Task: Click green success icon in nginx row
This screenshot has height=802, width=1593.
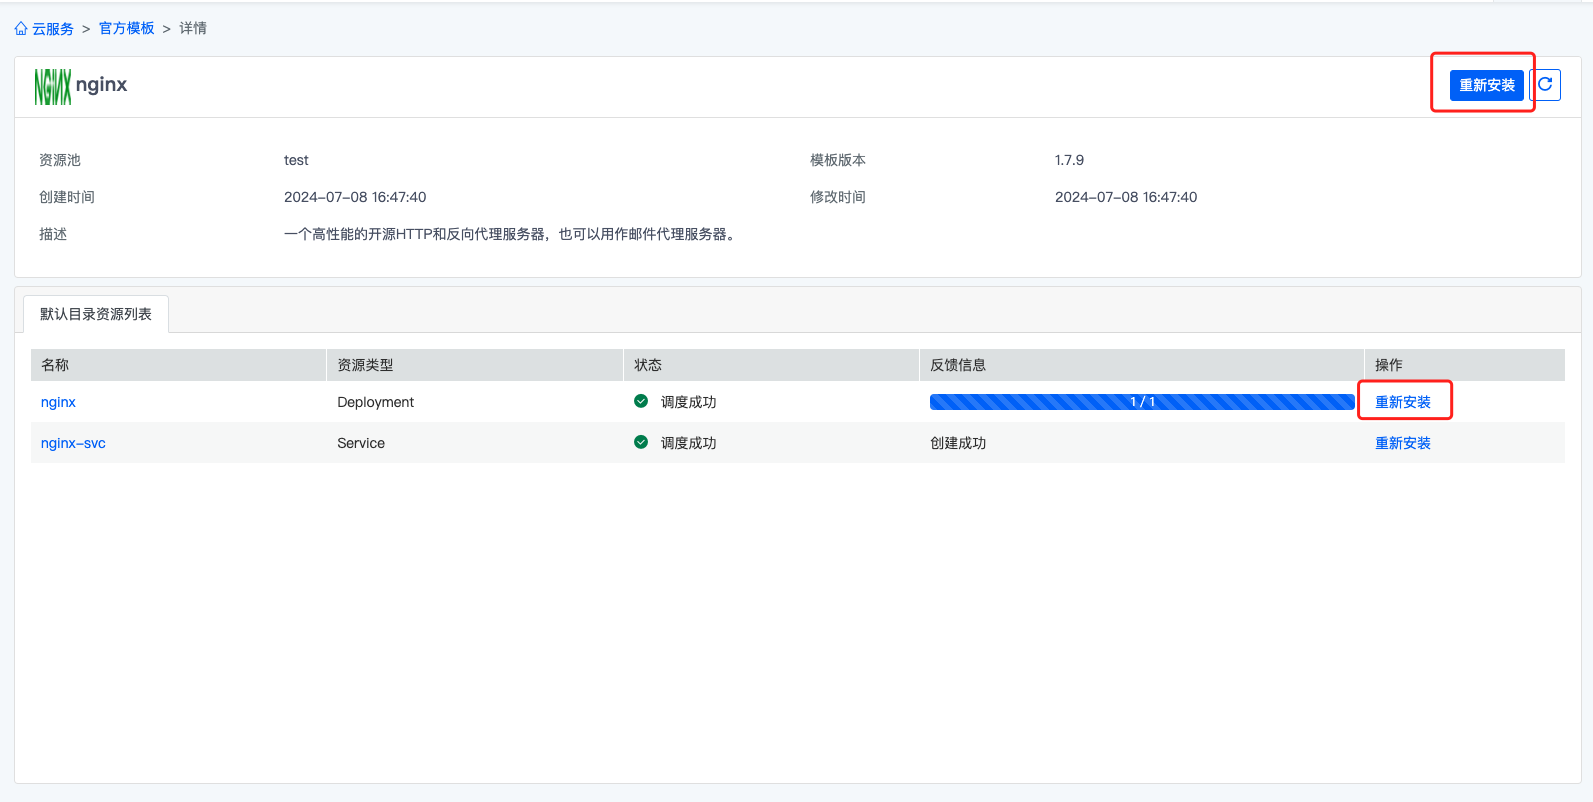Action: point(641,401)
